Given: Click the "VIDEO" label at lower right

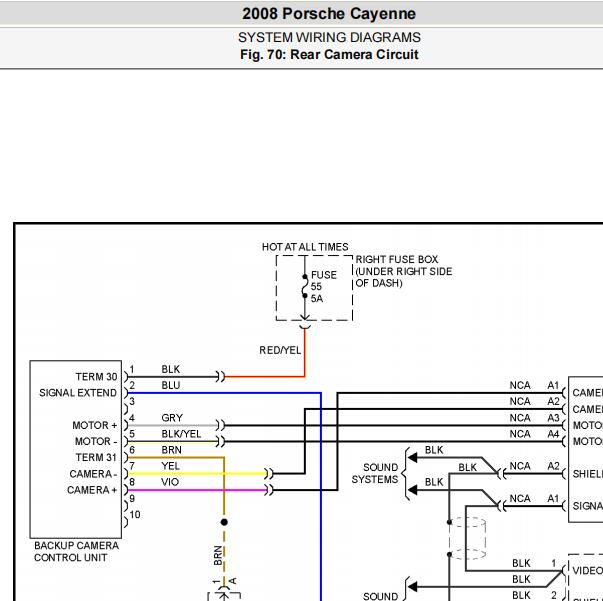Looking at the screenshot, I should point(588,571).
